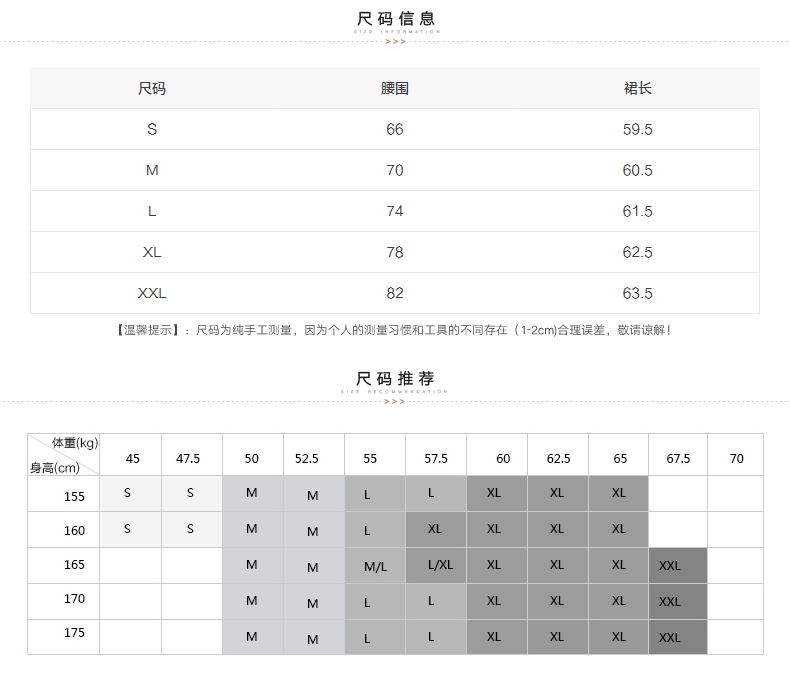Screen dimensions: 790x684
Task: Click the 尺码 column header
Action: [x=152, y=88]
